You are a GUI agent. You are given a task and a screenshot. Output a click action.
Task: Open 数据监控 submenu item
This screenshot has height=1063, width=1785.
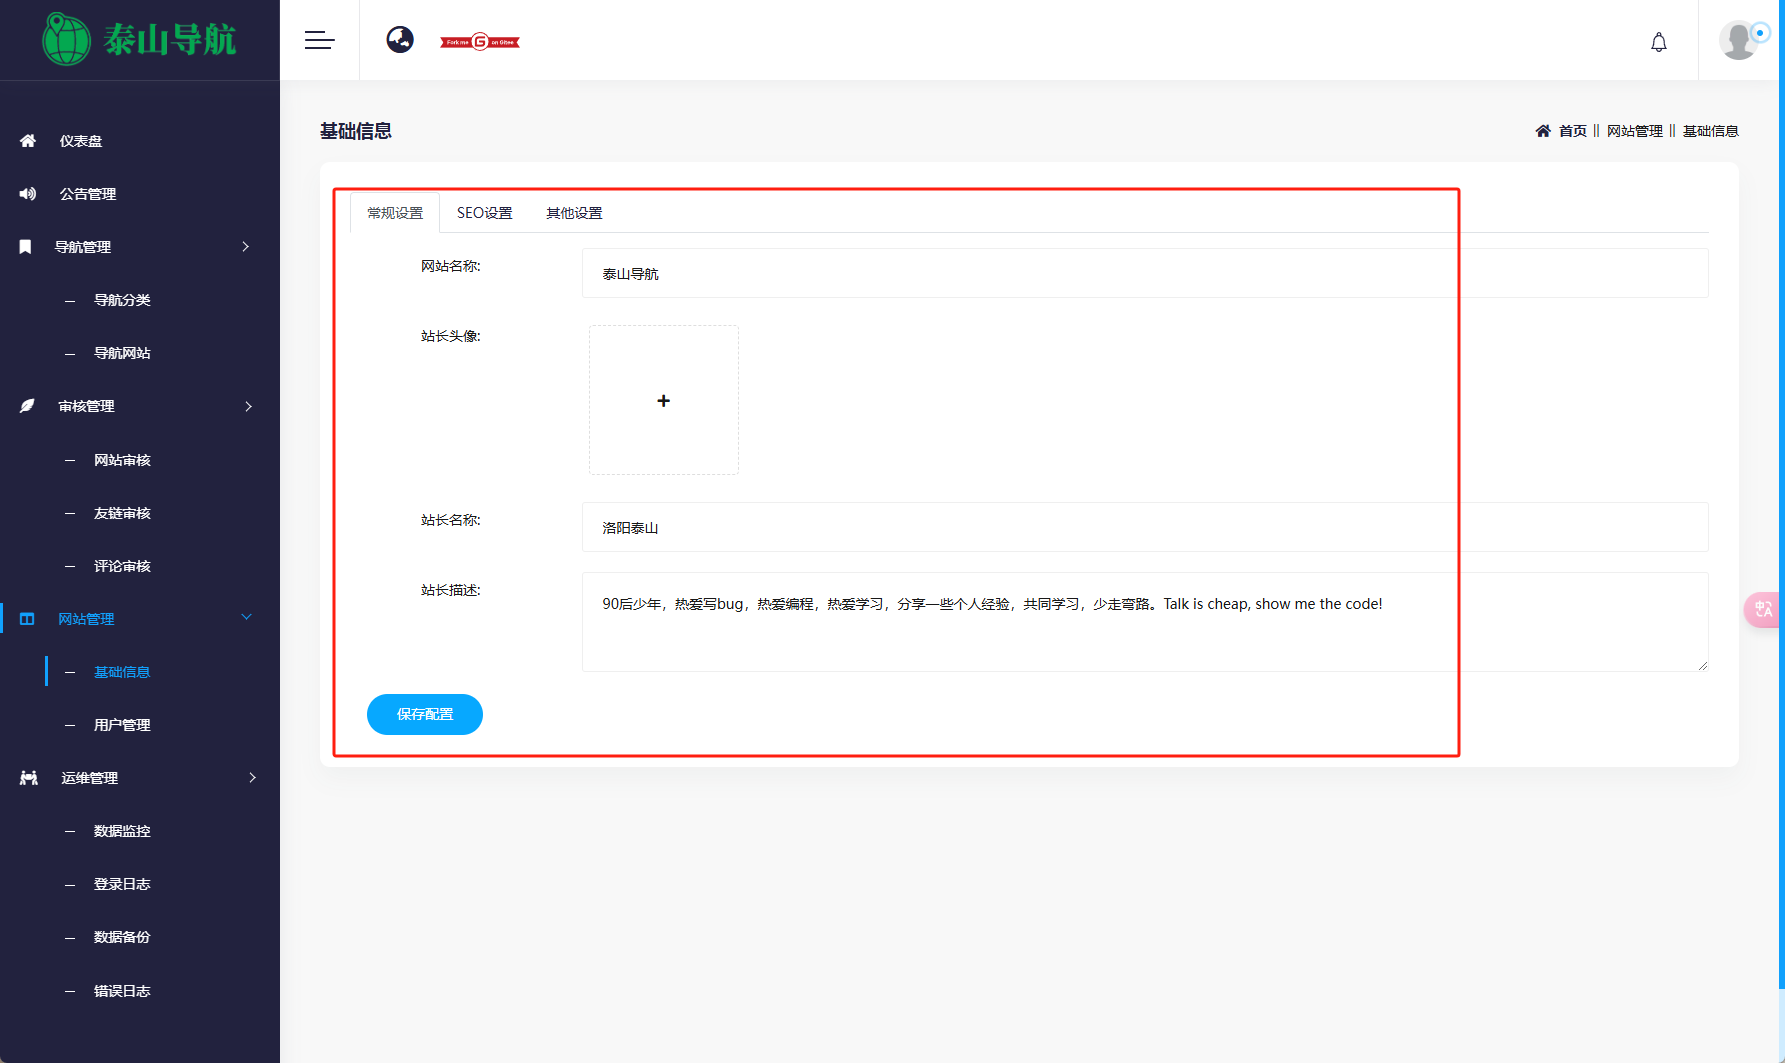(x=122, y=831)
